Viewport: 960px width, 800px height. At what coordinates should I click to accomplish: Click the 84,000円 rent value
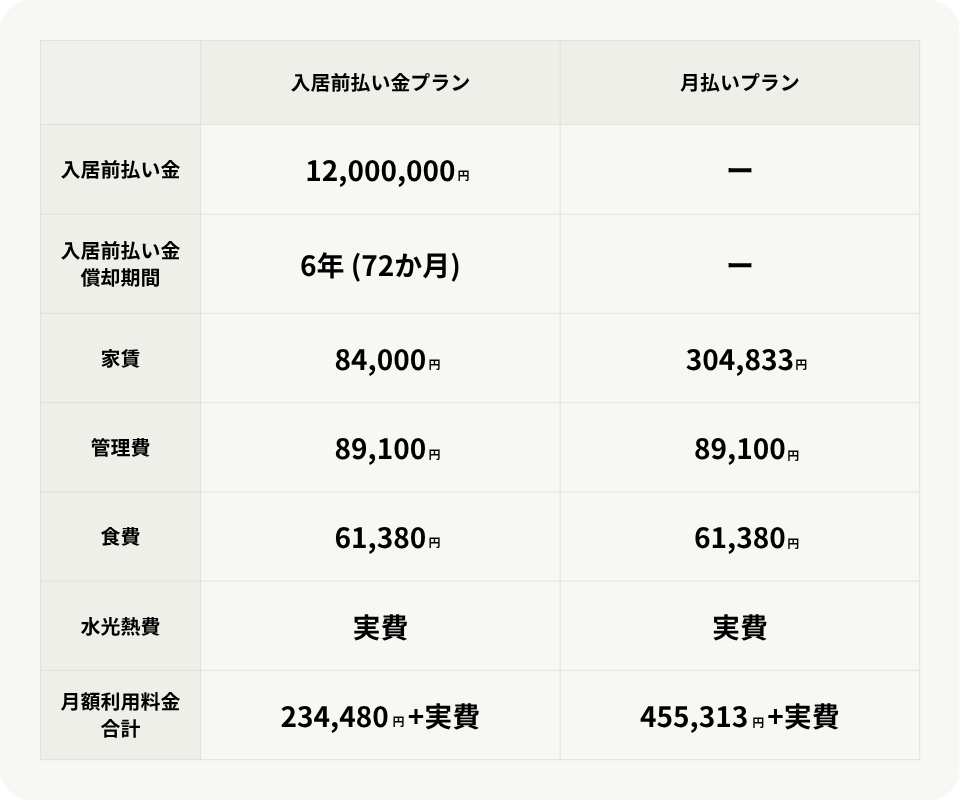[387, 360]
